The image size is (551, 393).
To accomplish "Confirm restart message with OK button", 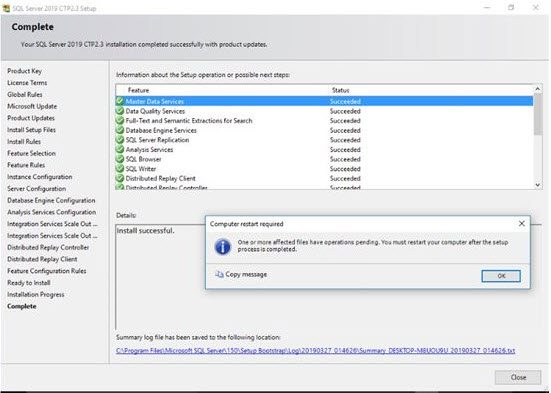I will [x=501, y=276].
